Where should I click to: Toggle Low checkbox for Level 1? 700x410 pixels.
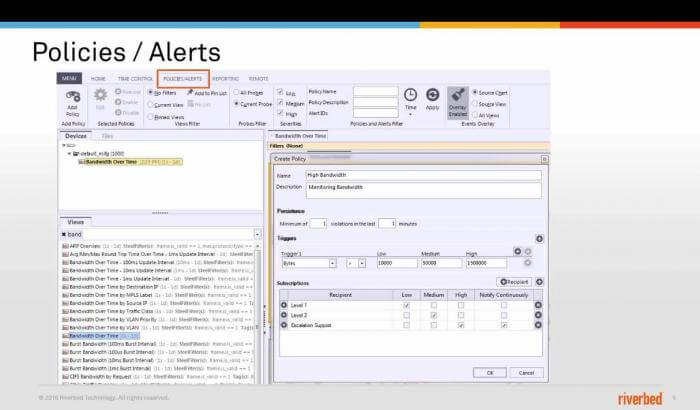pos(406,305)
